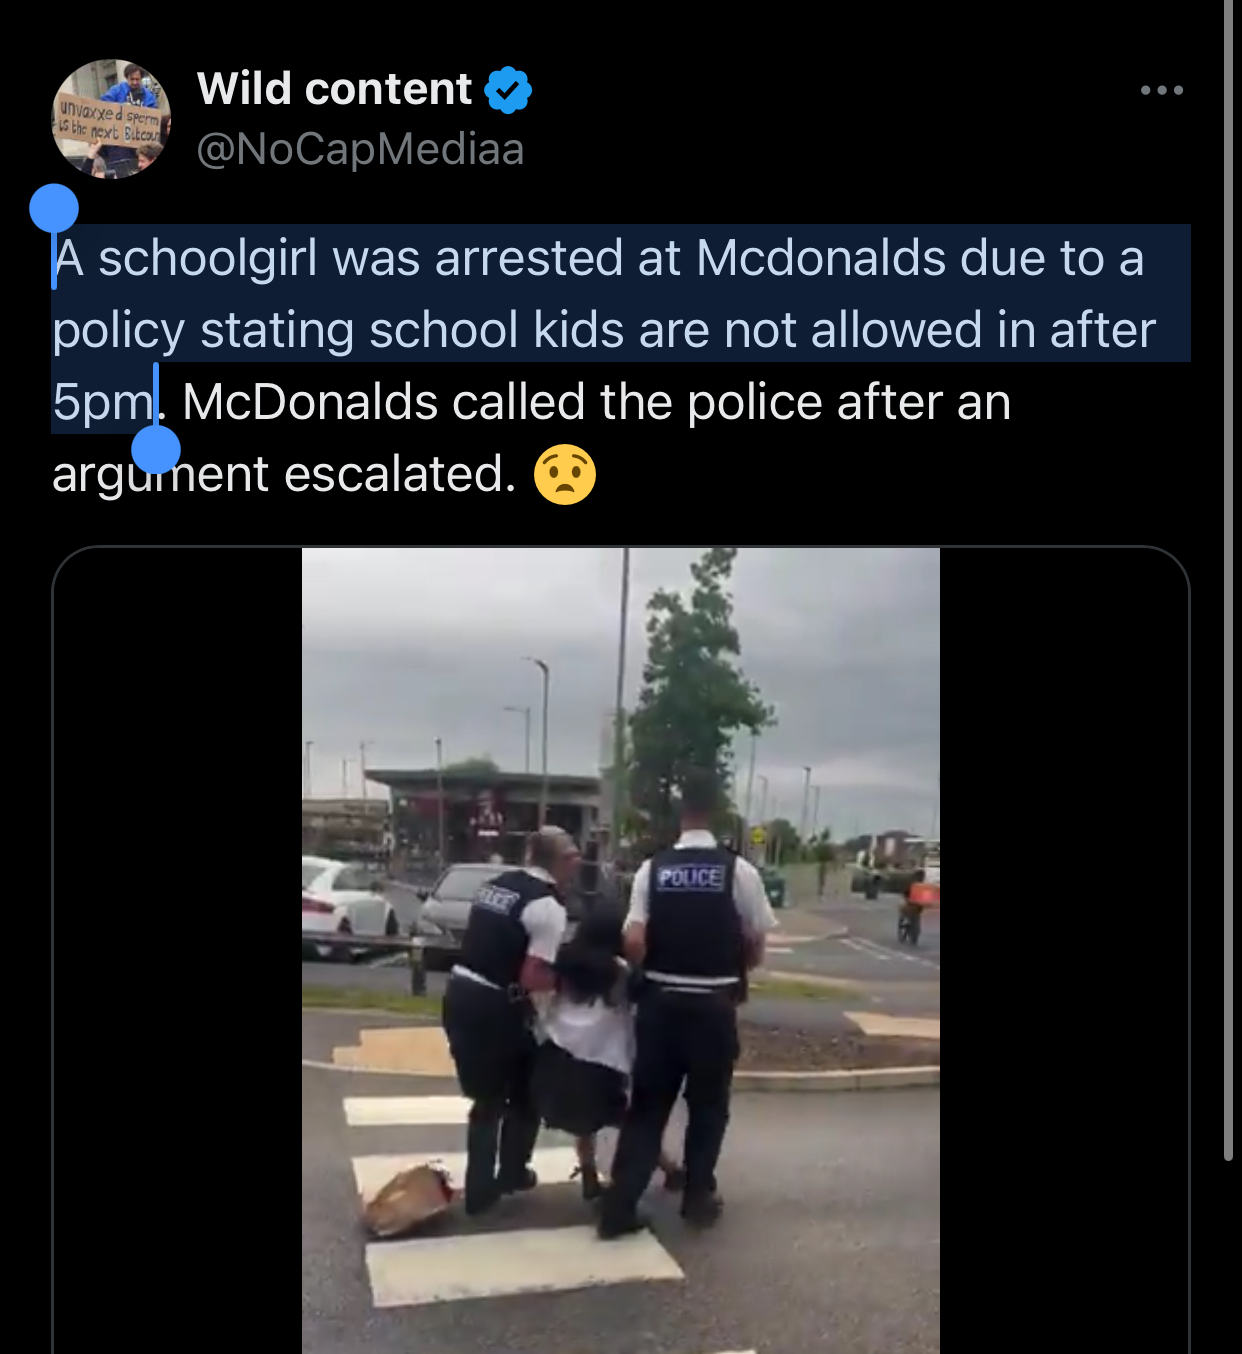The height and width of the screenshot is (1354, 1242).
Task: Click the scrollbar on the right edge
Action: click(x=1229, y=580)
